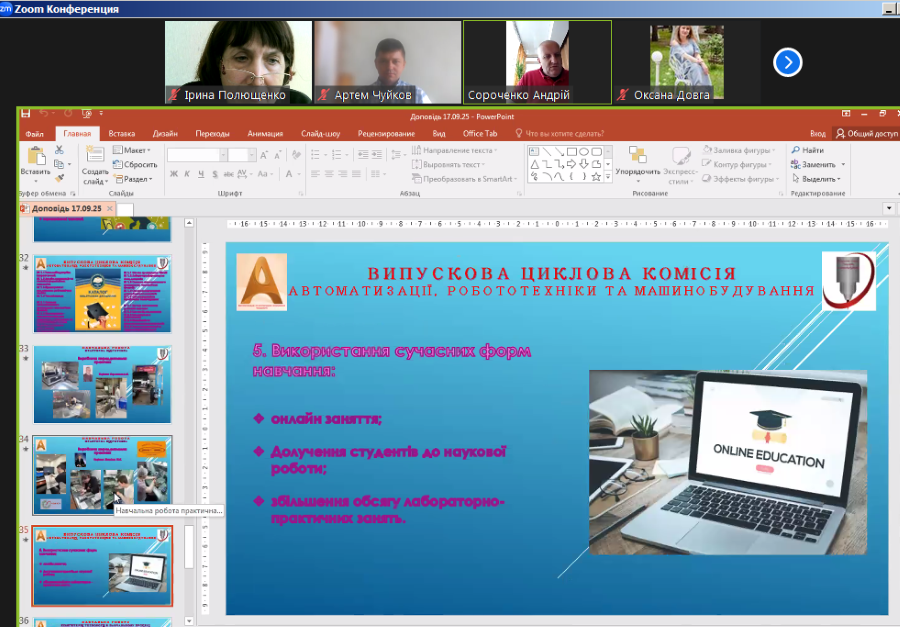Select slide 33 thumbnail in slide panel
Image resolution: width=900 pixels, height=627 pixels.
coord(103,383)
